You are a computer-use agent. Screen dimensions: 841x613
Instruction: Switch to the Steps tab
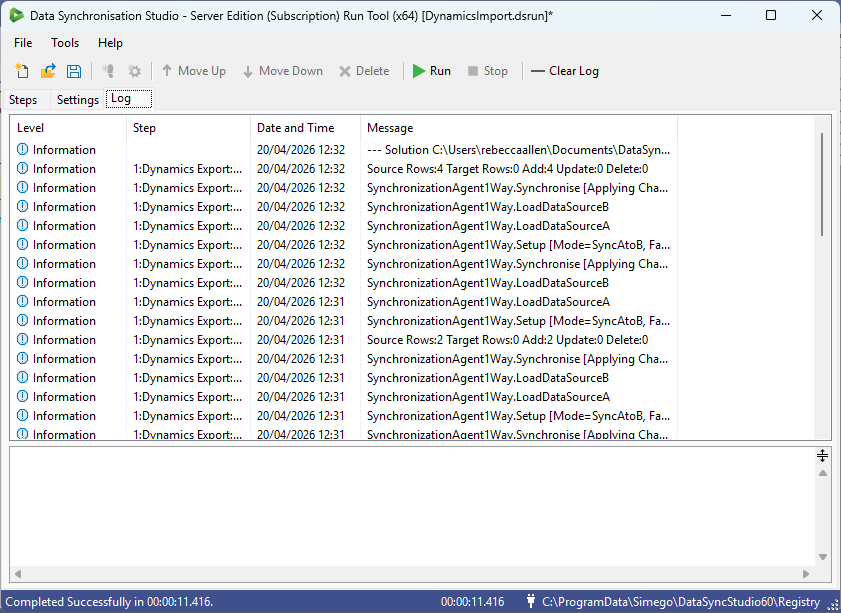24,99
